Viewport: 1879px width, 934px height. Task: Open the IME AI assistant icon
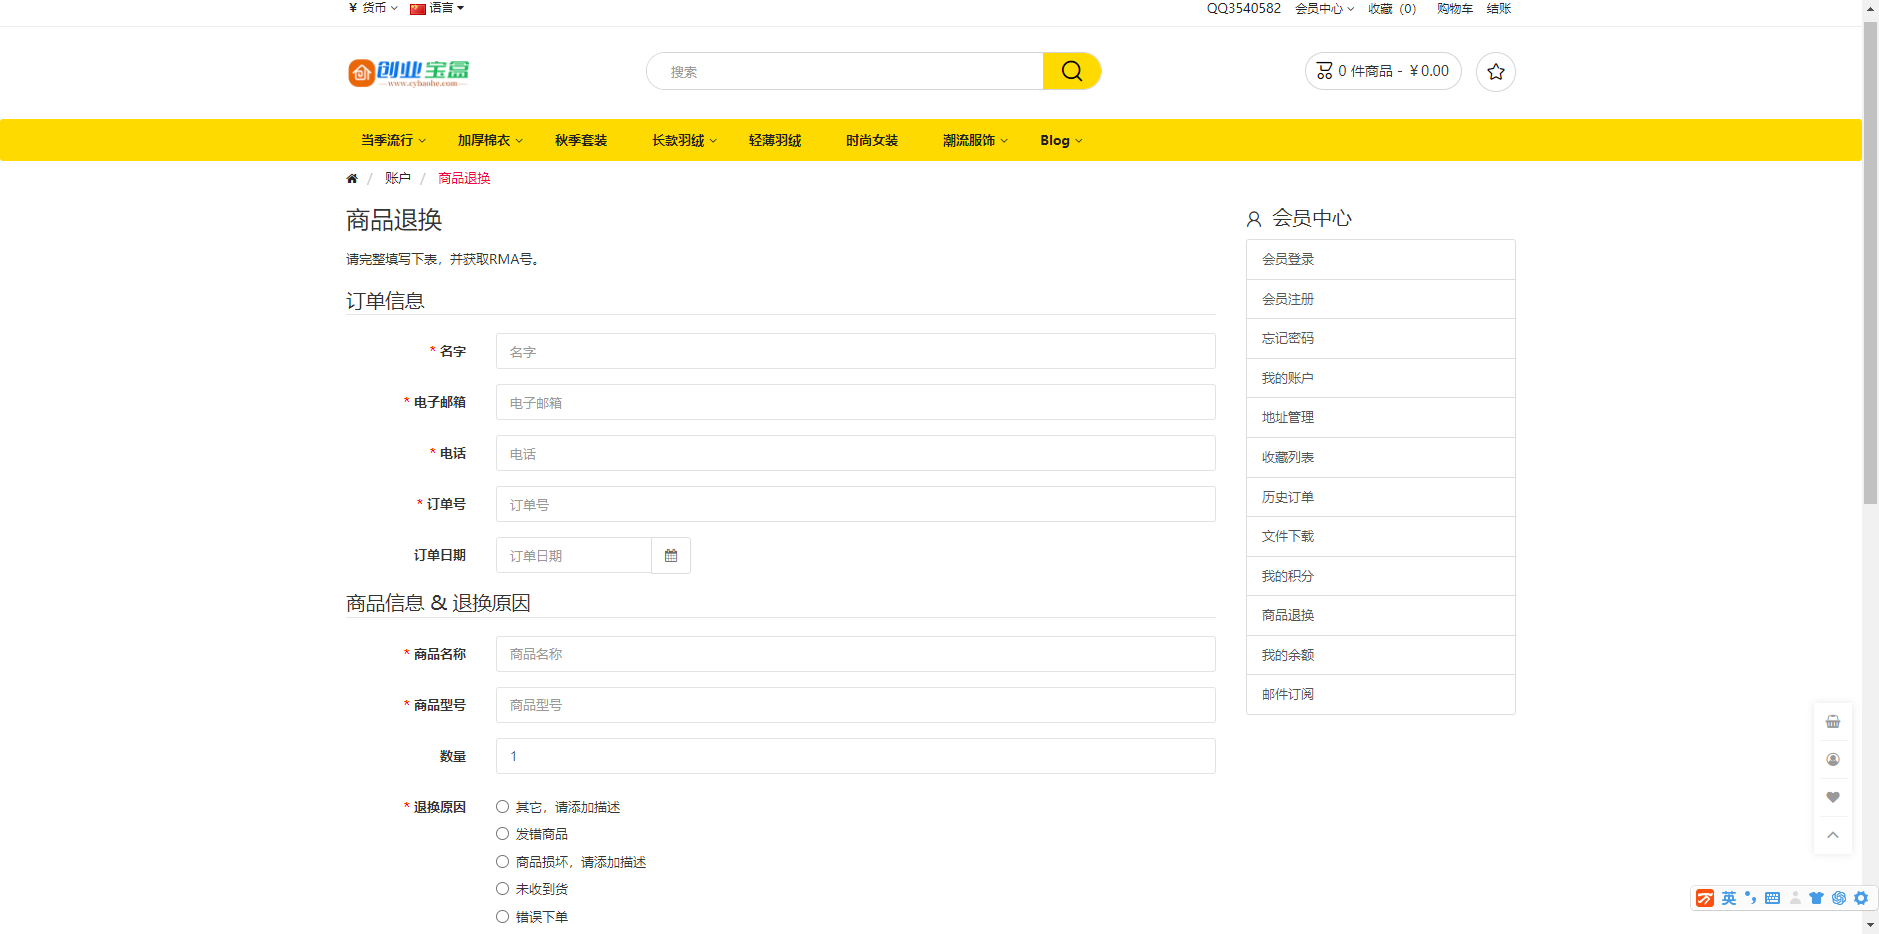pos(1838,898)
